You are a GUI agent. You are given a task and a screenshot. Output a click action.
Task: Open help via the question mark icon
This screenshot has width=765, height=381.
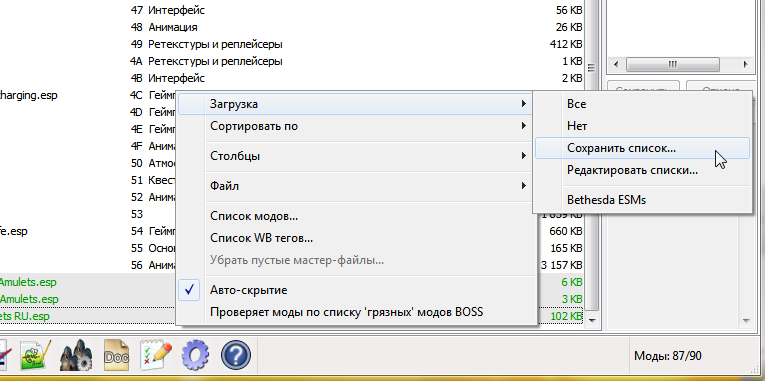(236, 356)
